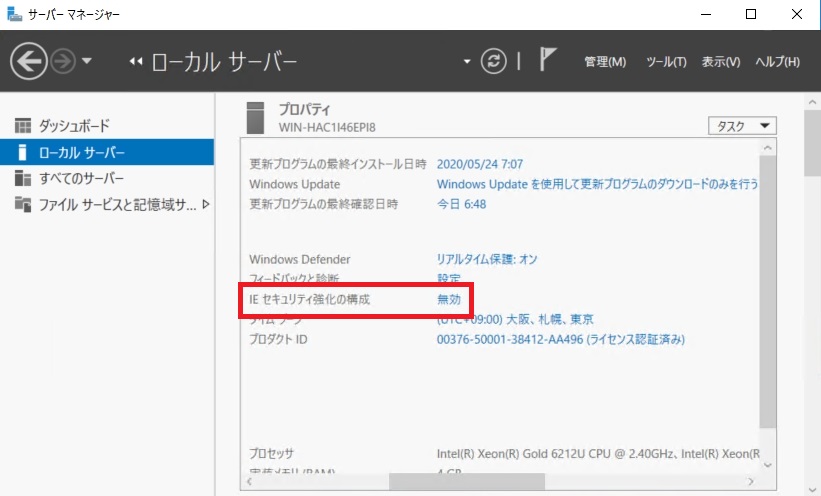821x496 pixels.
Task: Click the ローカル サーバー sidebar icon
Action: 22,152
